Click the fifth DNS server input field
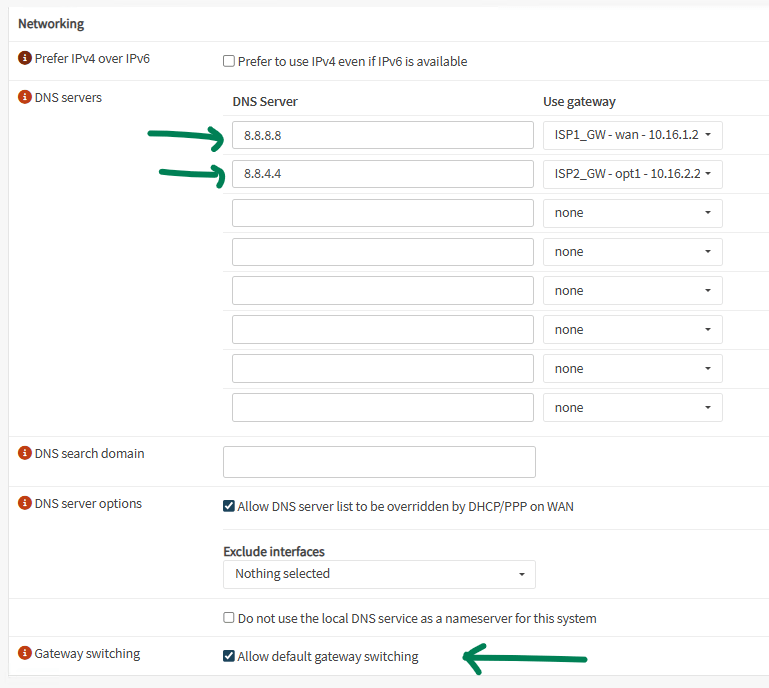 pyautogui.click(x=383, y=291)
